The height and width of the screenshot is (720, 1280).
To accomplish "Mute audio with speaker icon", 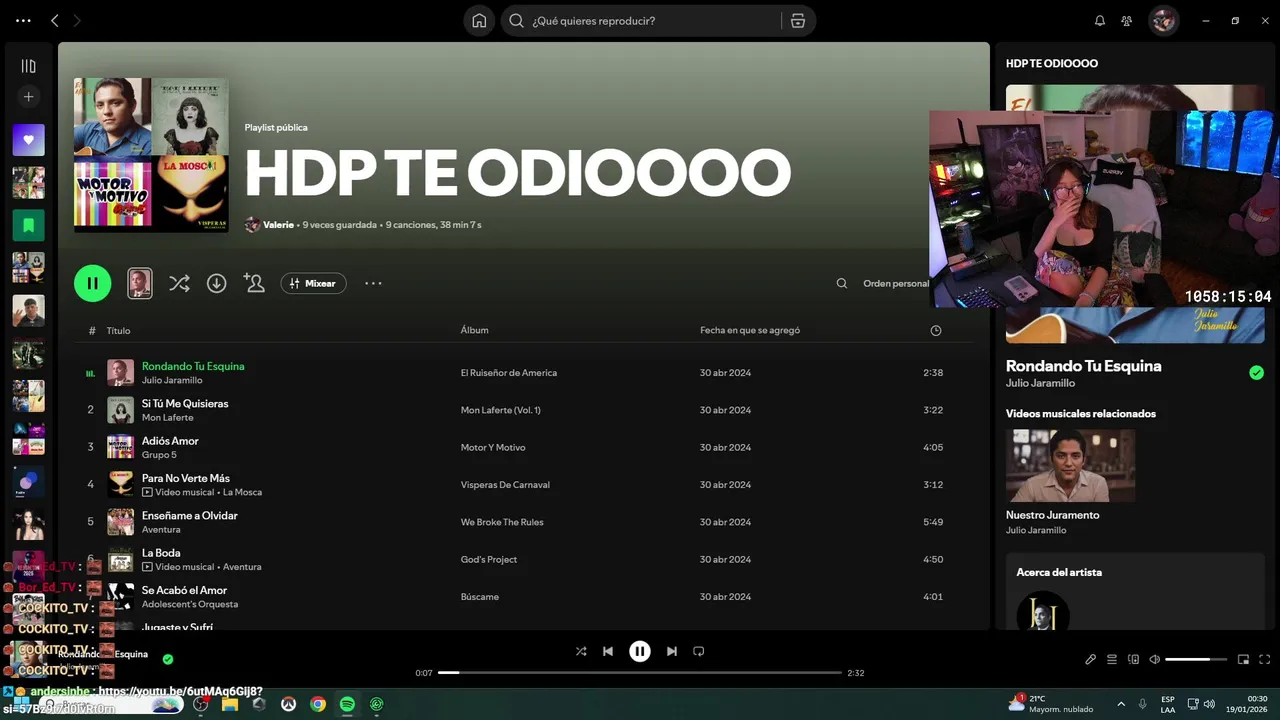I will point(1155,659).
